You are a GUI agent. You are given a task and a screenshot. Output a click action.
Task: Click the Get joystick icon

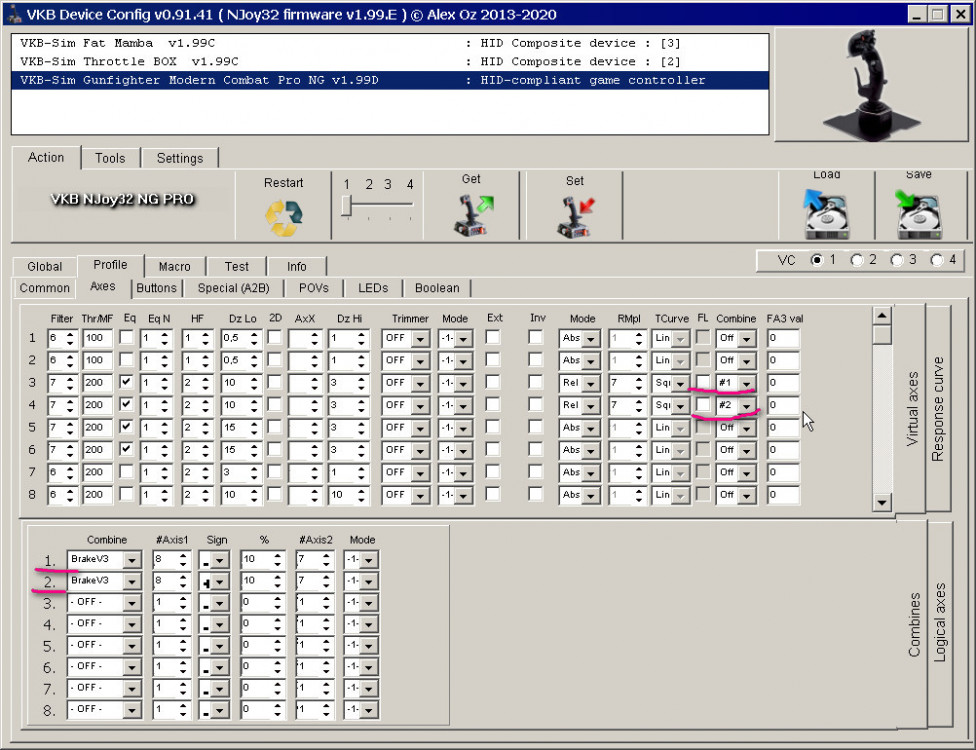point(471,215)
